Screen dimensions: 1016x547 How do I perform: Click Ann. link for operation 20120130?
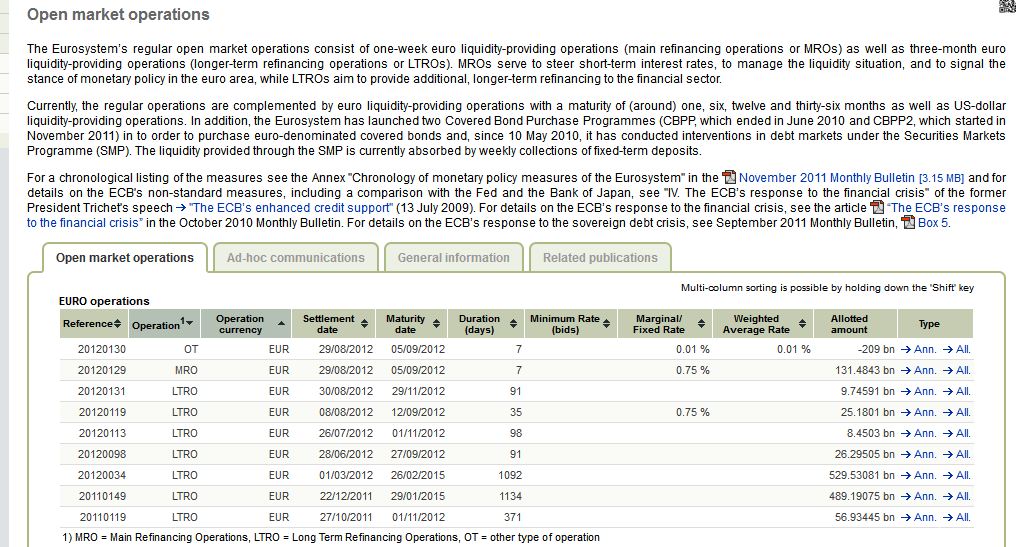tap(919, 349)
